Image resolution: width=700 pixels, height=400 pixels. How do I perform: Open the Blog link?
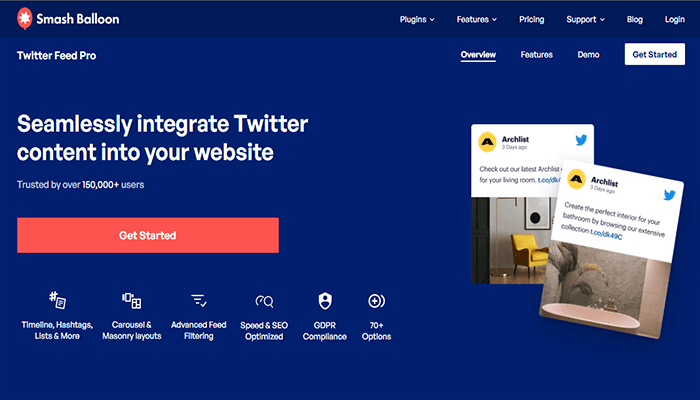click(x=634, y=19)
